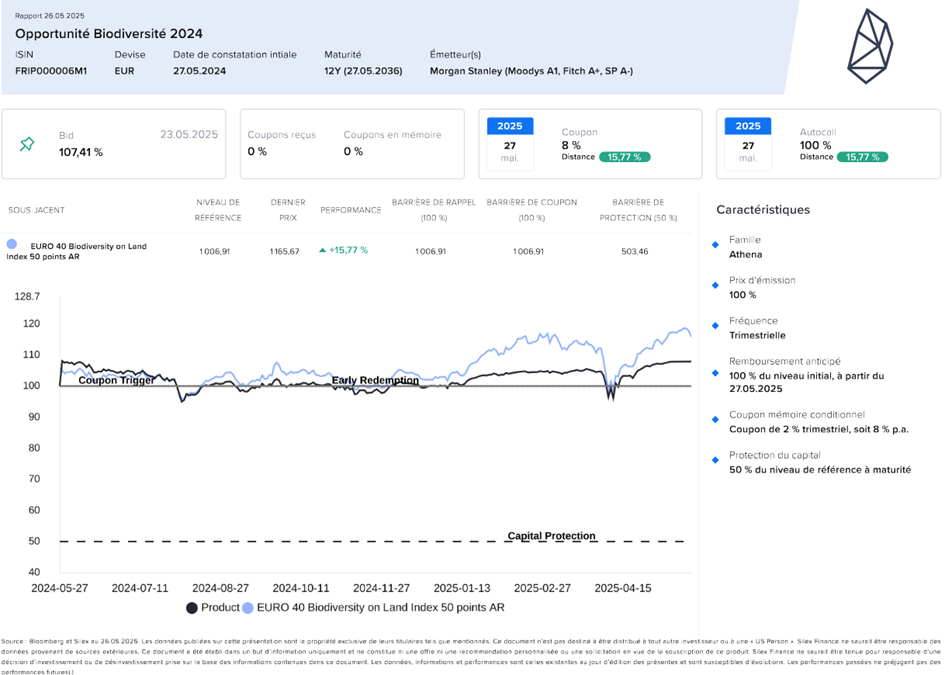Click the 0 % under Coupons reçus

[x=257, y=151]
